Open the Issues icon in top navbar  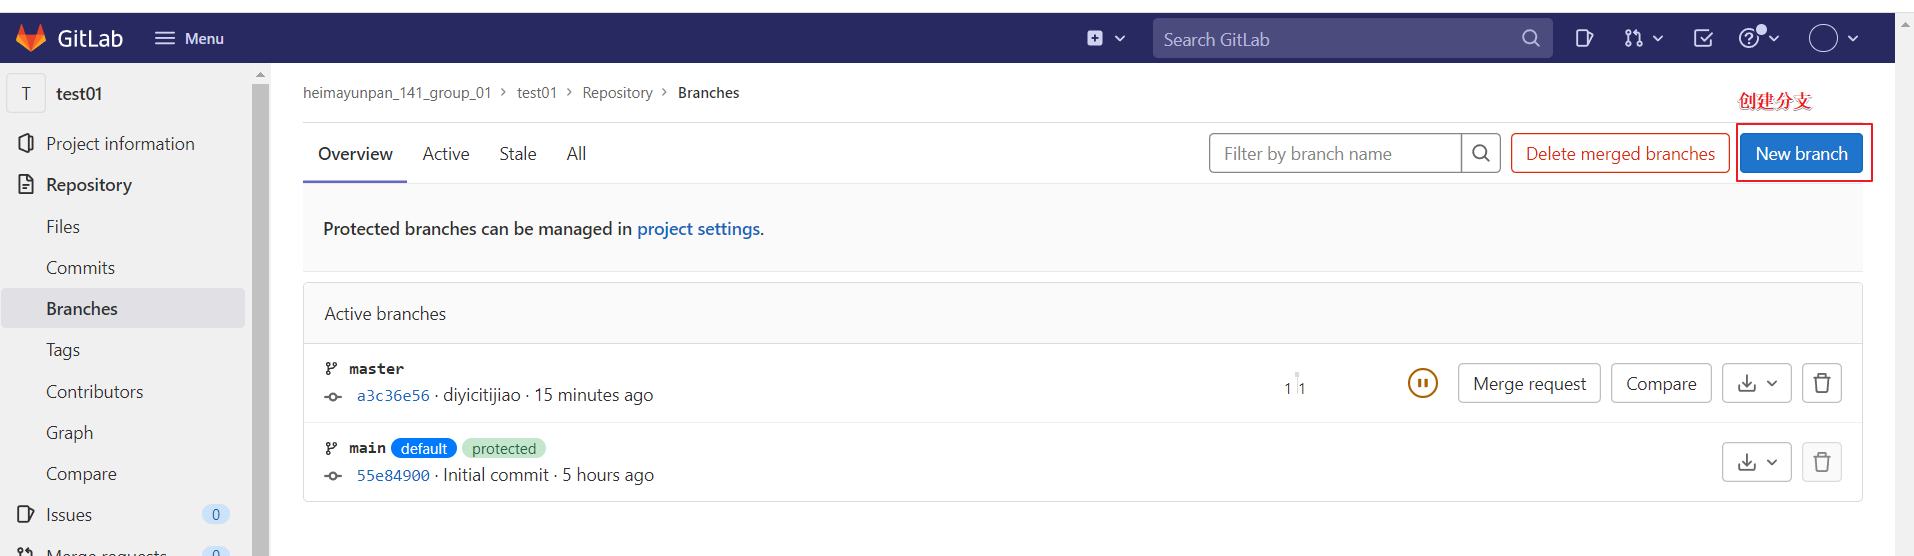(x=1584, y=38)
